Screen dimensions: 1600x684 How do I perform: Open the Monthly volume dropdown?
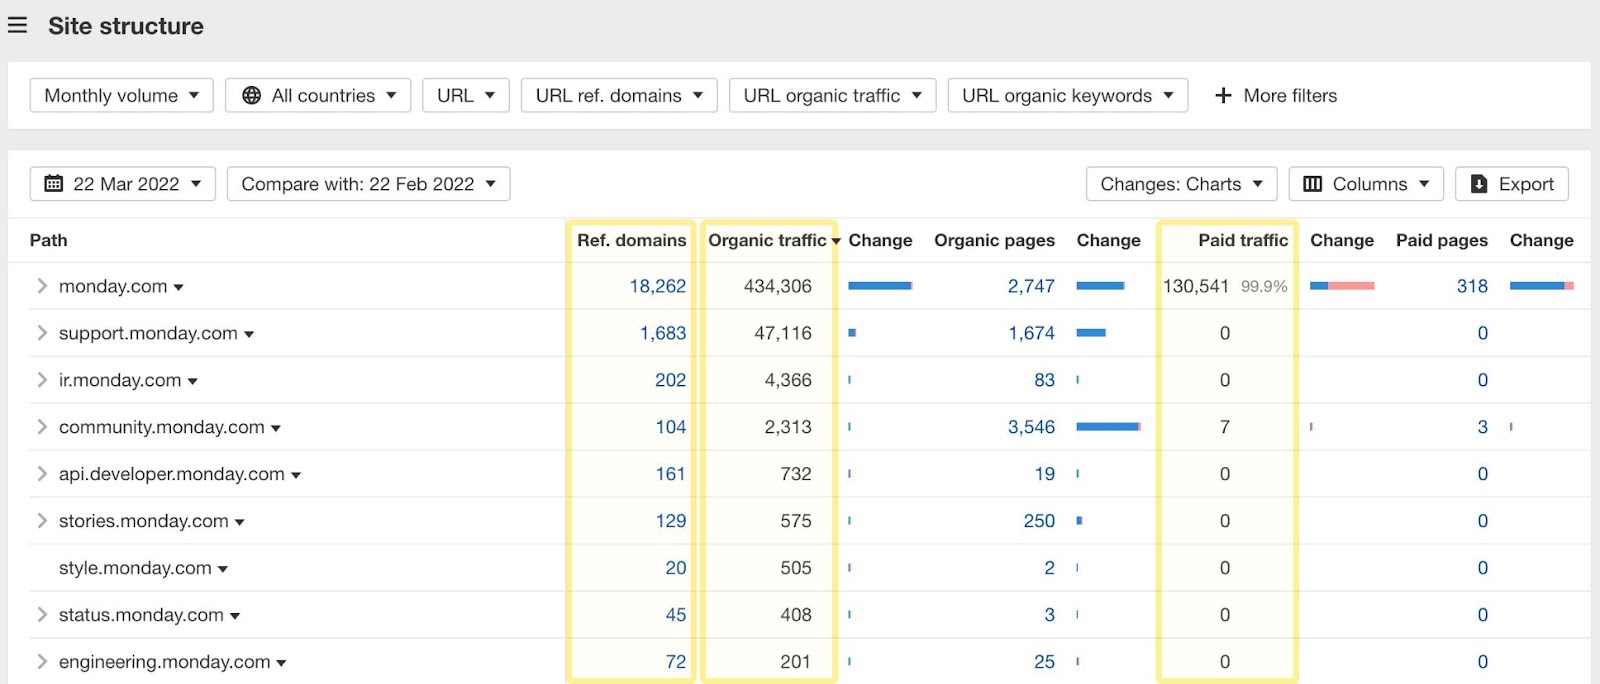coord(121,95)
